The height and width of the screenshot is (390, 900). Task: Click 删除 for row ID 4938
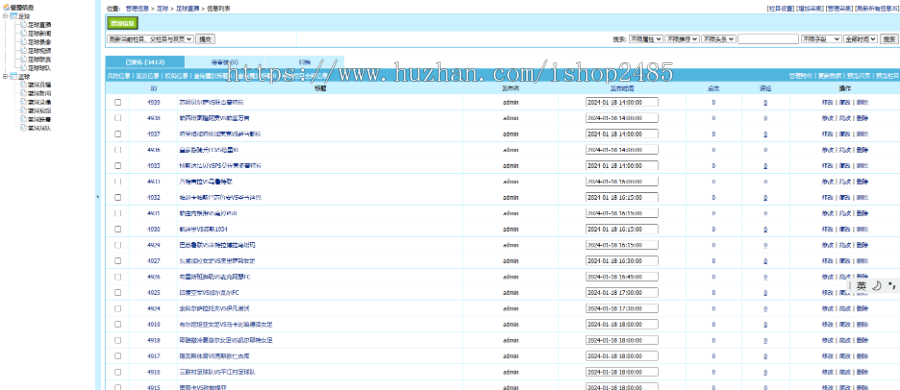pos(862,118)
